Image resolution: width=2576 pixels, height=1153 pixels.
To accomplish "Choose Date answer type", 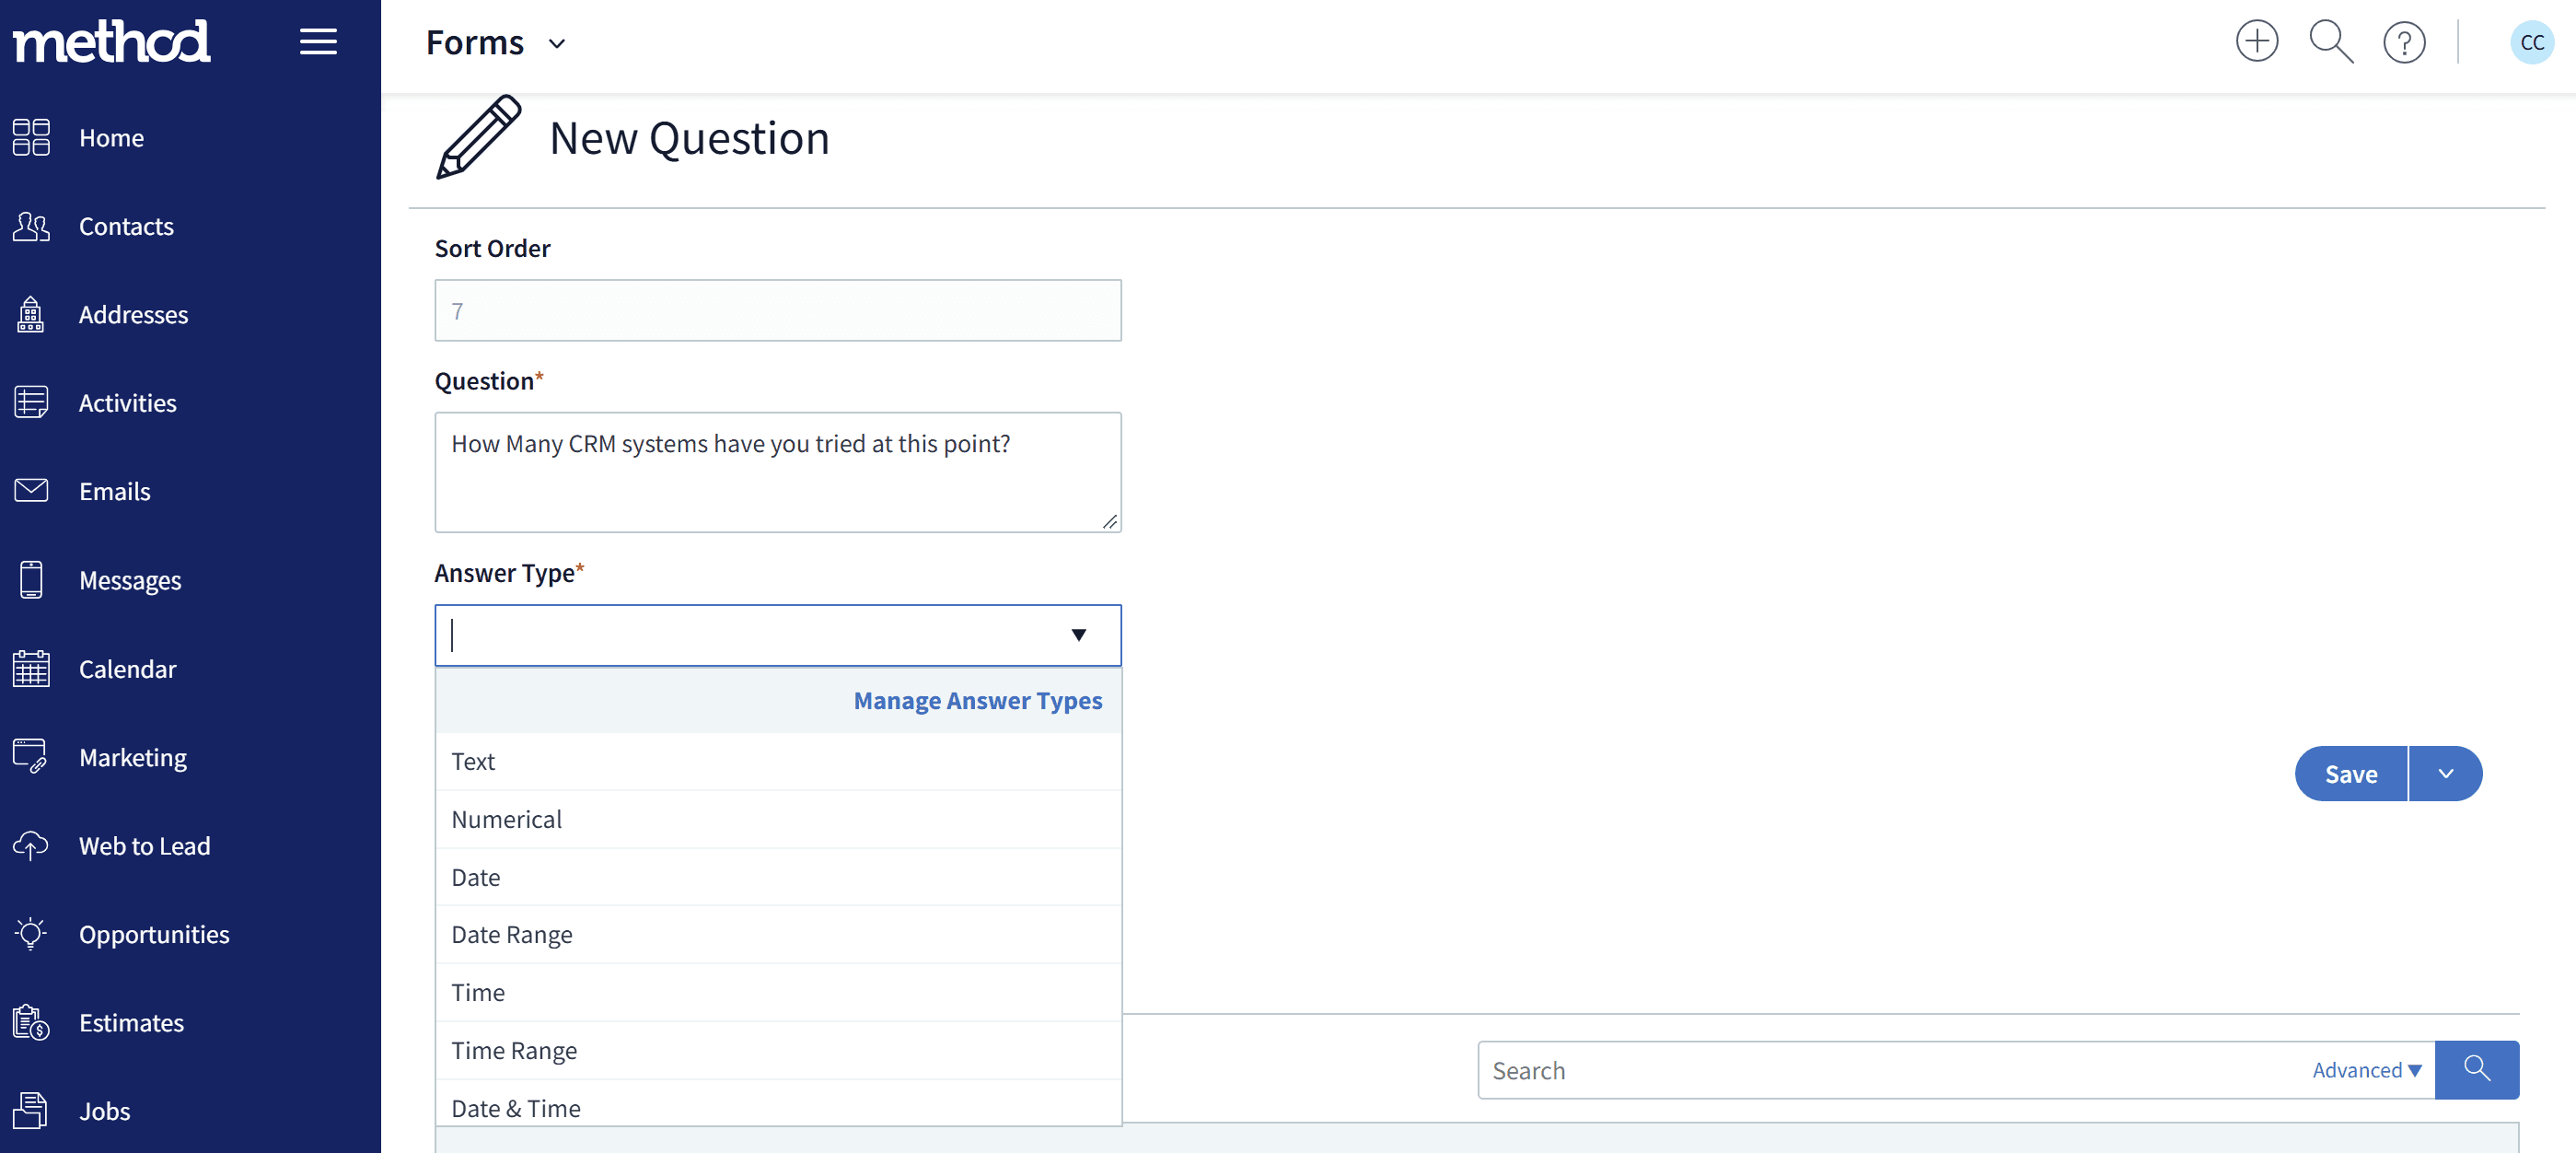I will pyautogui.click(x=778, y=877).
